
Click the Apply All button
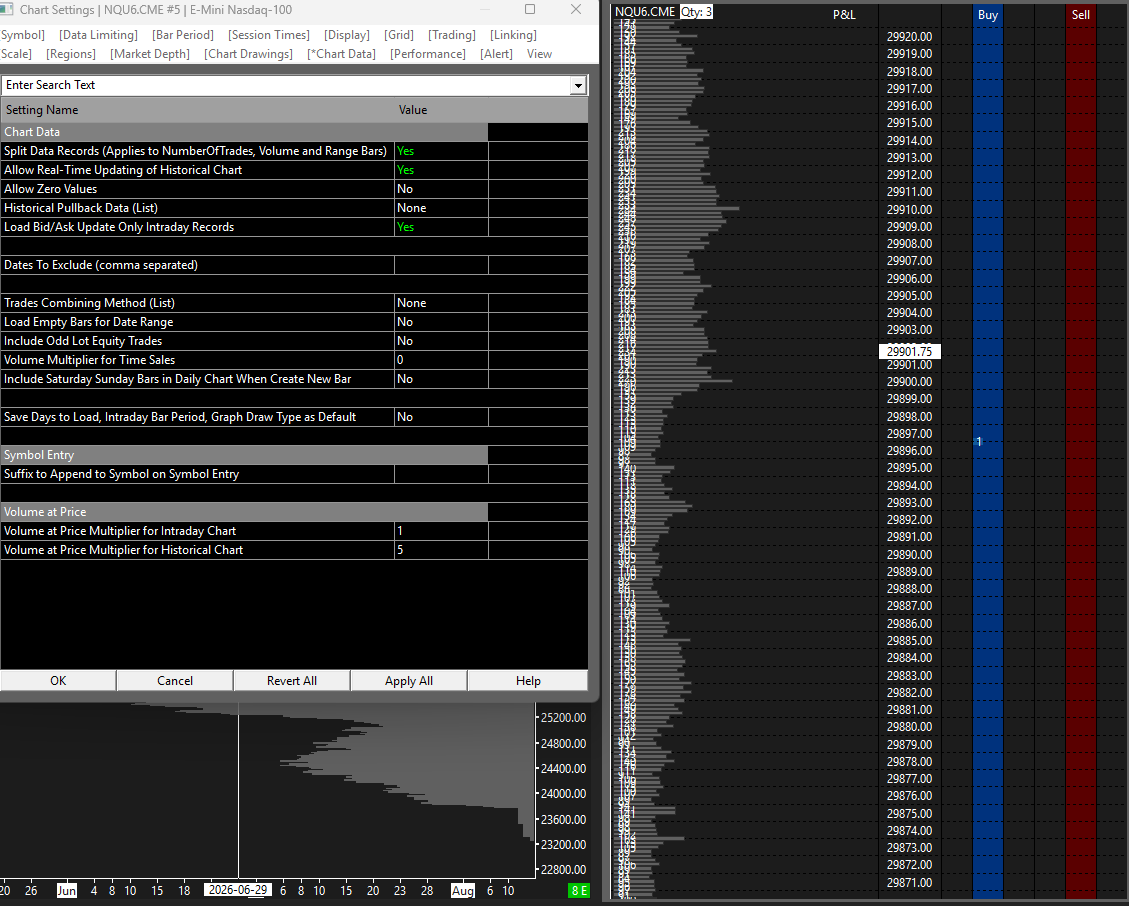point(409,681)
